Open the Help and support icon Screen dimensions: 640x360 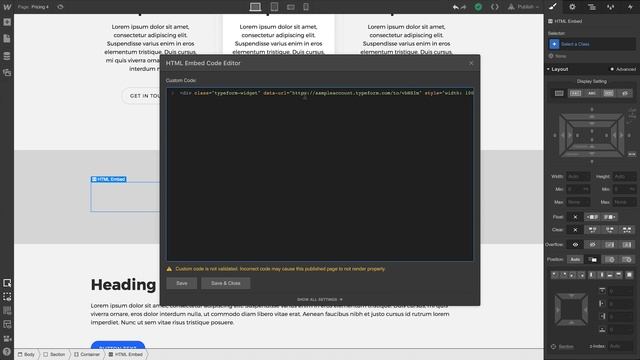7,351
